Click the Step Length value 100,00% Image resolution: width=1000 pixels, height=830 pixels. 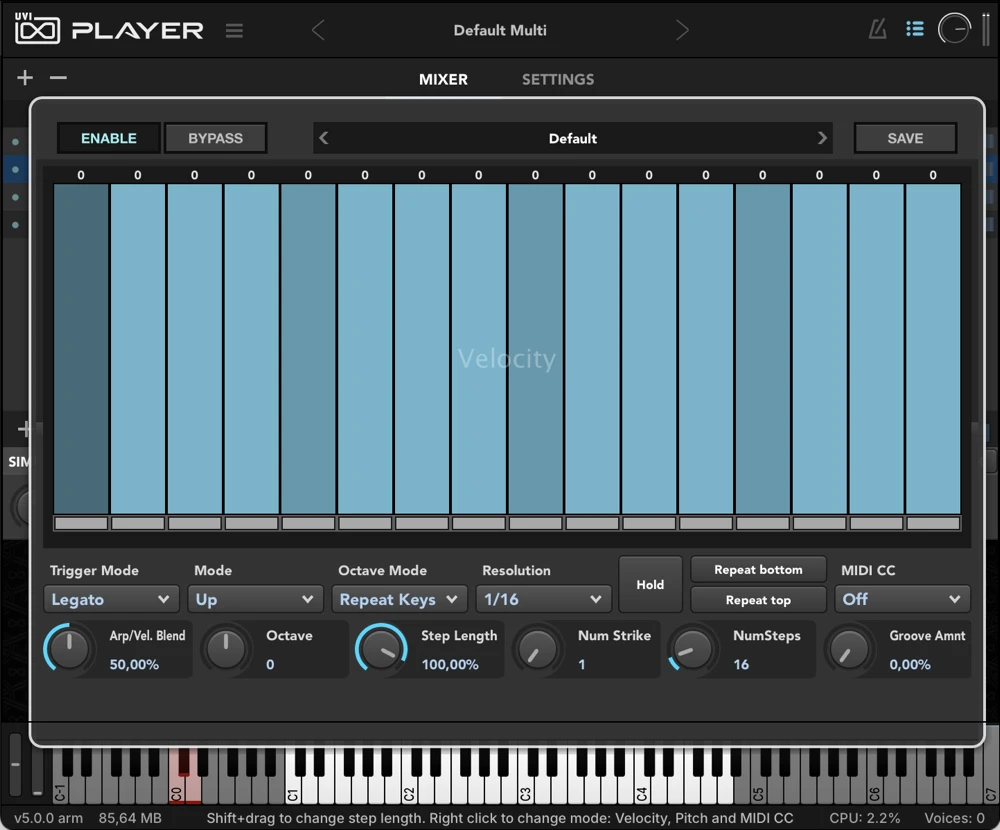point(450,664)
